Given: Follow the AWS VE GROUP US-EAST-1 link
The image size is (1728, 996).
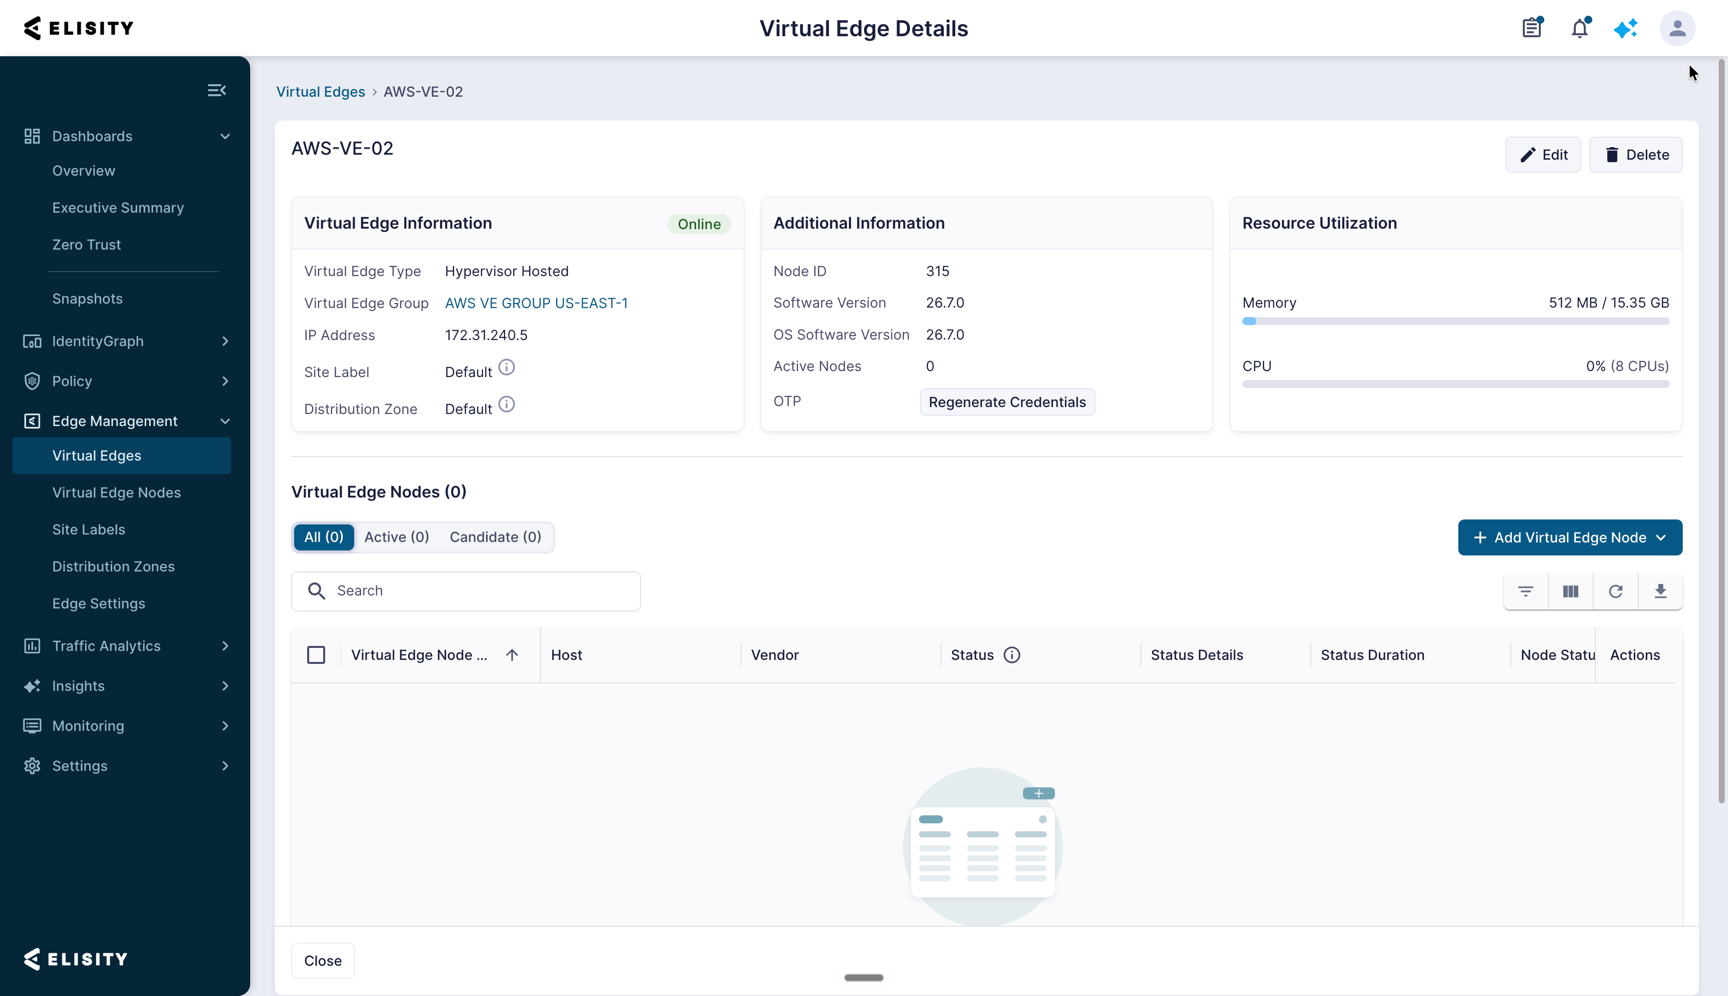Looking at the screenshot, I should click(x=536, y=303).
